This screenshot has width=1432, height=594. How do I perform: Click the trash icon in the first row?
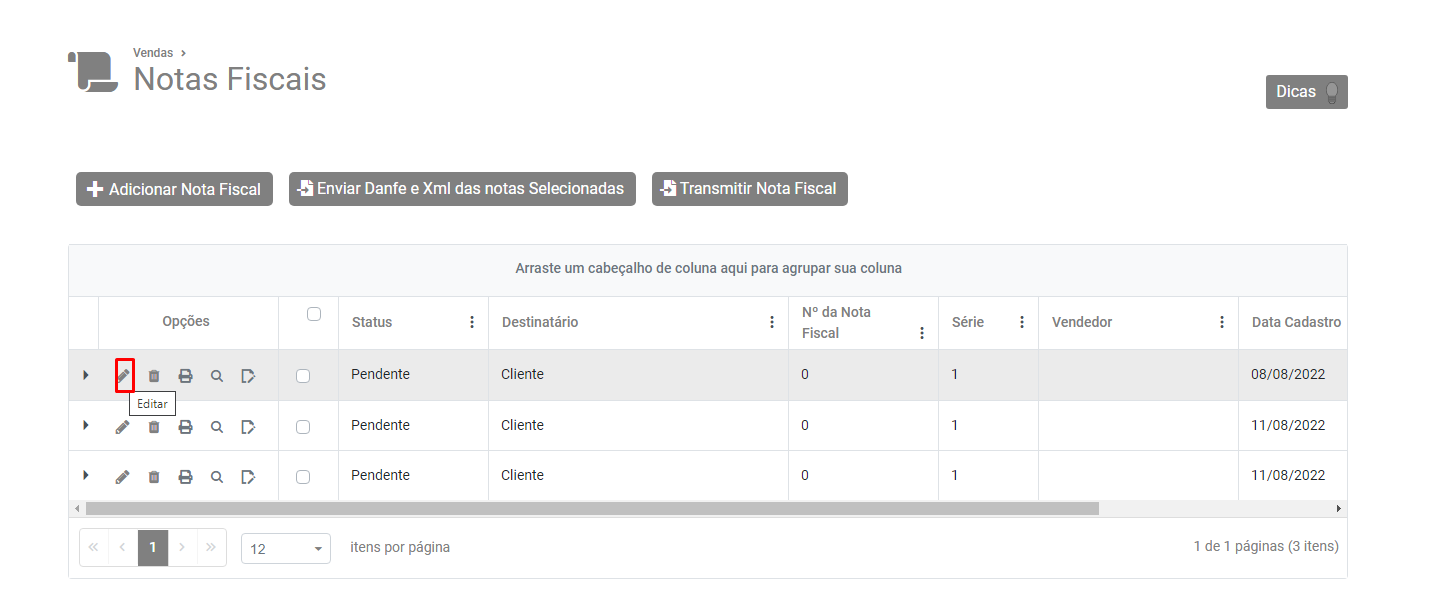click(154, 376)
